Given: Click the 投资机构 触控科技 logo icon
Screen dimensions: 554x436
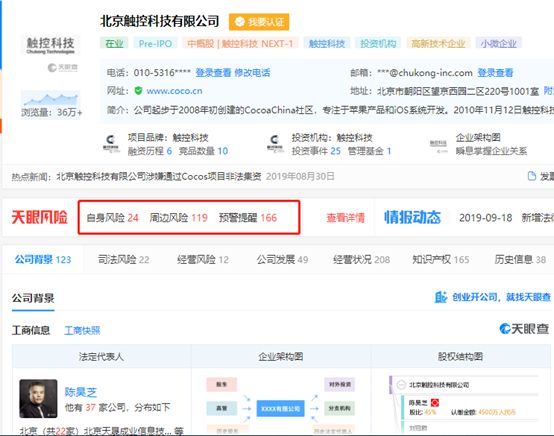Looking at the screenshot, I should [x=275, y=144].
